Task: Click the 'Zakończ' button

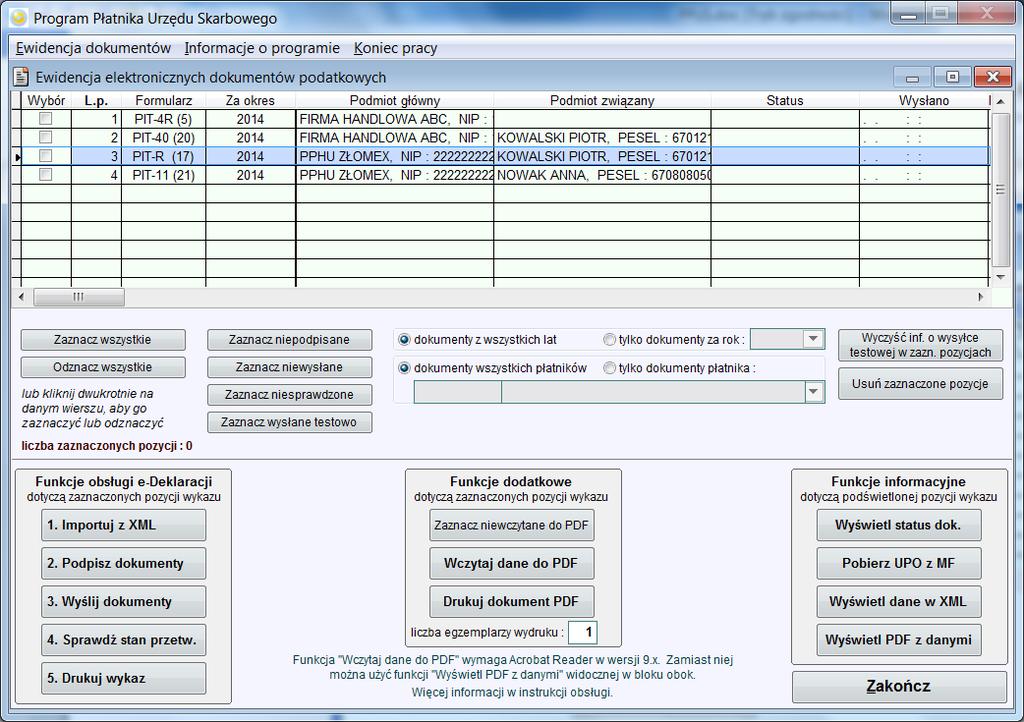Action: point(899,686)
